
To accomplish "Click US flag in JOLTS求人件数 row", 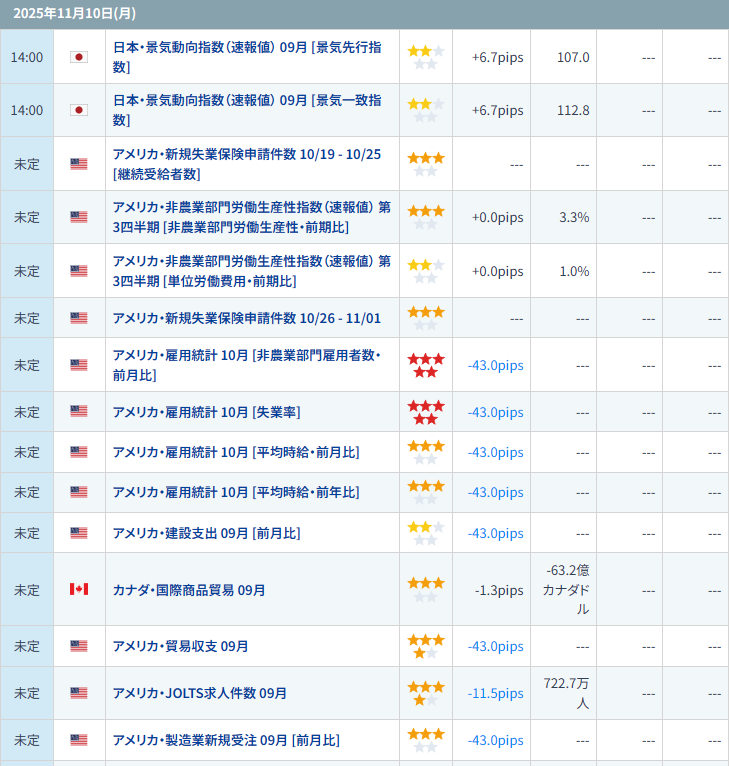I will [79, 693].
